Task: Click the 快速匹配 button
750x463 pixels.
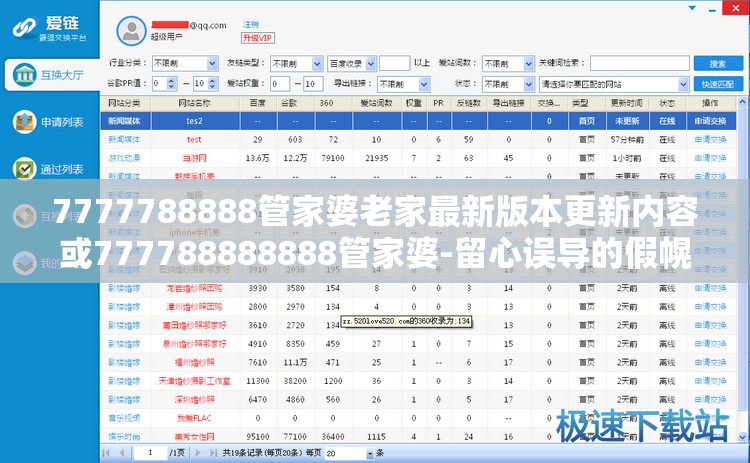Action: (x=718, y=84)
